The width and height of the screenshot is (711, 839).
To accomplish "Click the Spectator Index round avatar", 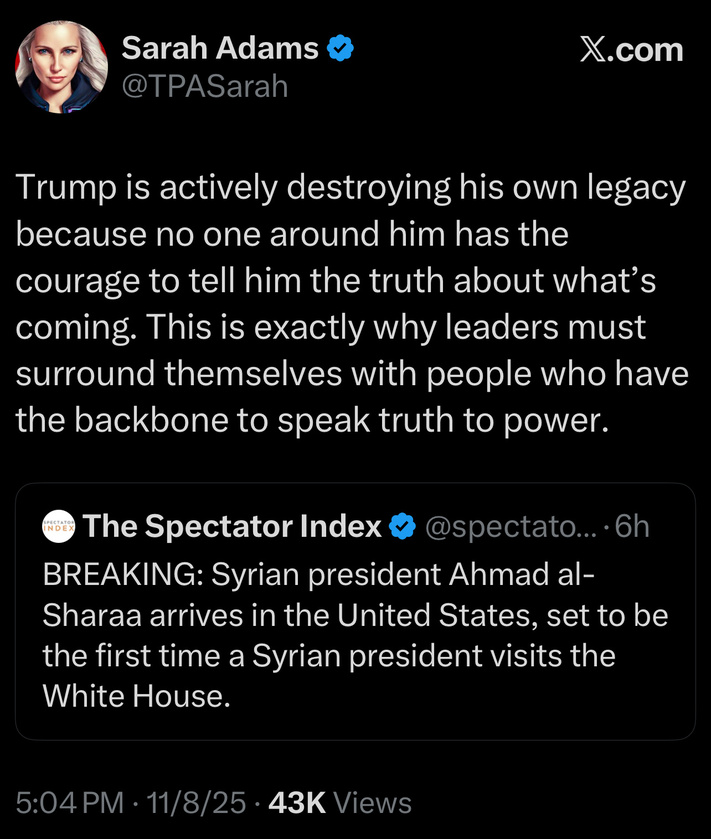I will (x=59, y=526).
